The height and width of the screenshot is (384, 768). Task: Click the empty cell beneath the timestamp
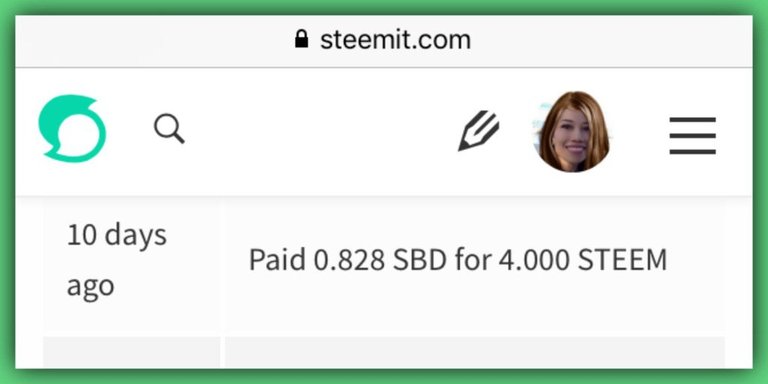132,352
